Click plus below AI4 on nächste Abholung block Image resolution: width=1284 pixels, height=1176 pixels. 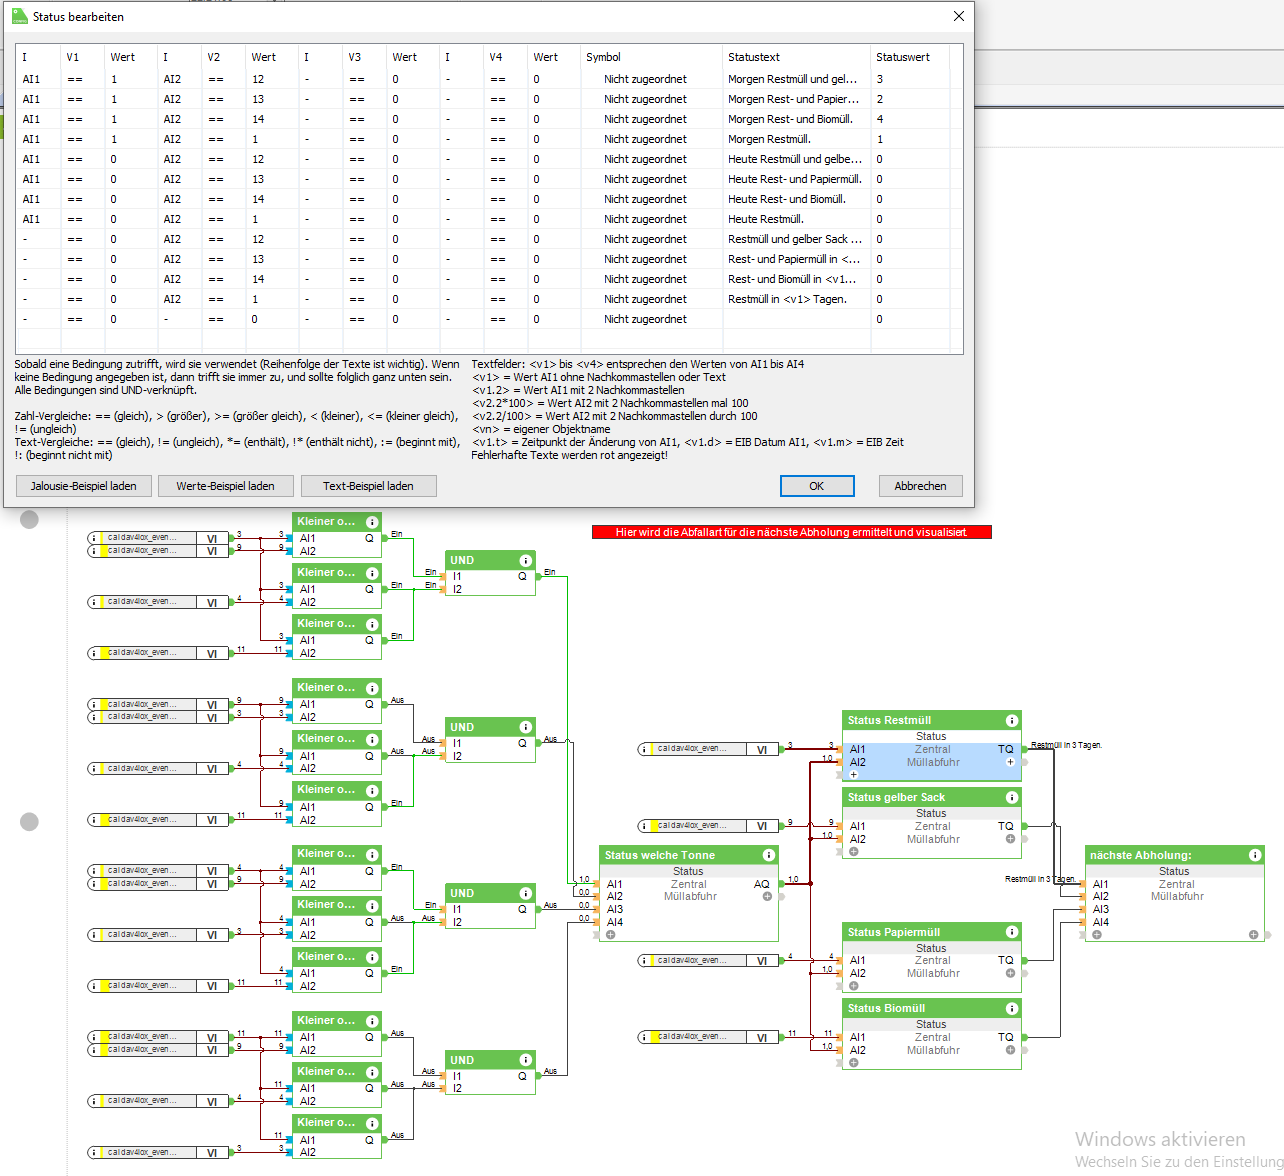(1097, 935)
